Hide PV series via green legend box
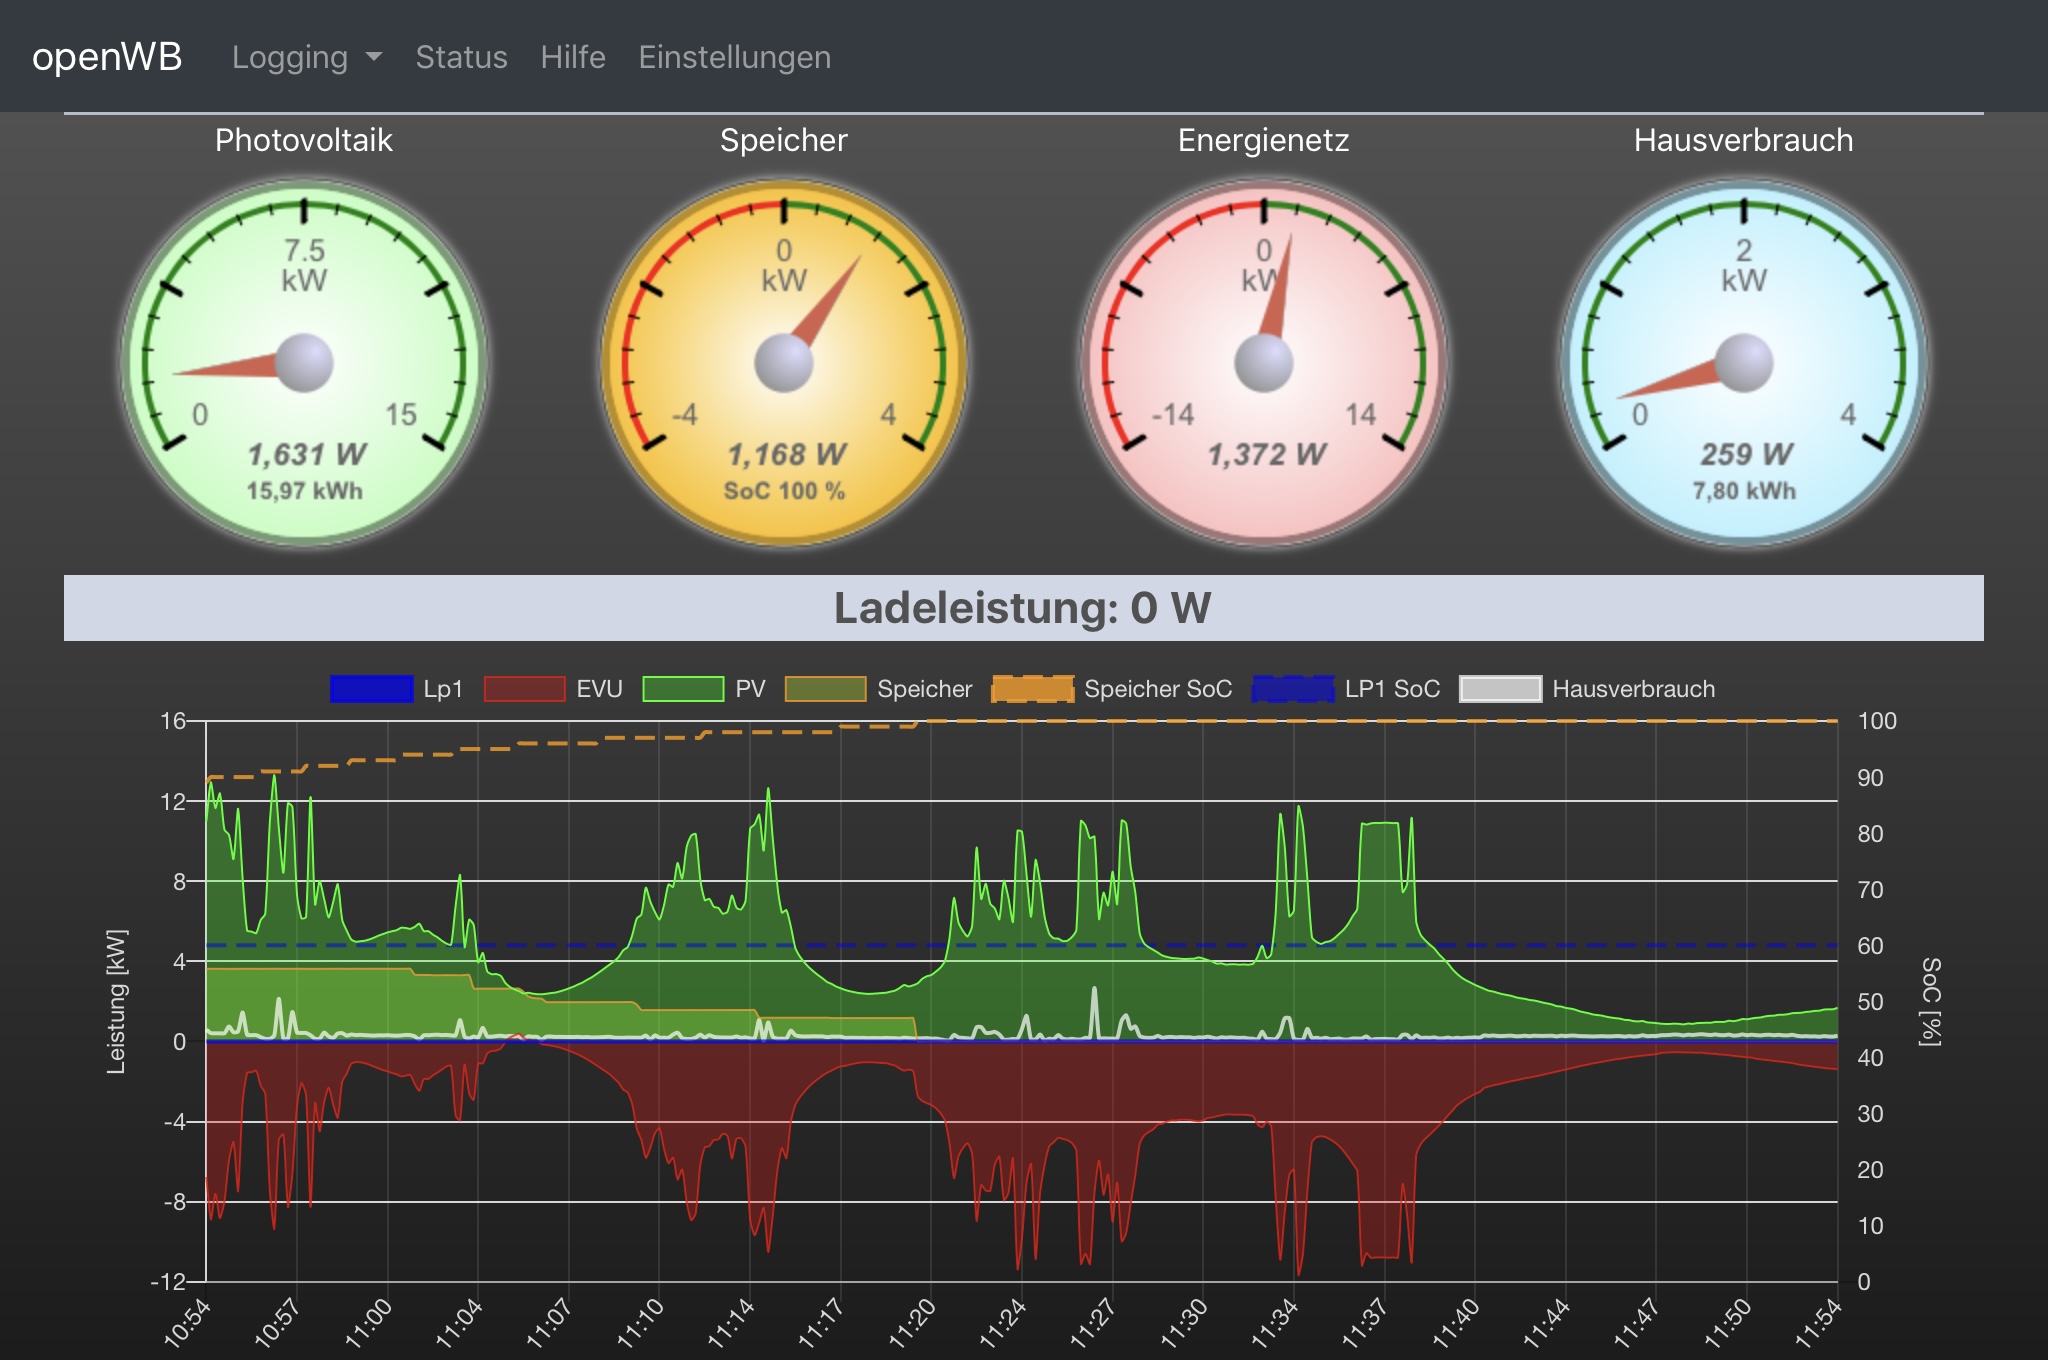The height and width of the screenshot is (1360, 2048). pos(683,689)
